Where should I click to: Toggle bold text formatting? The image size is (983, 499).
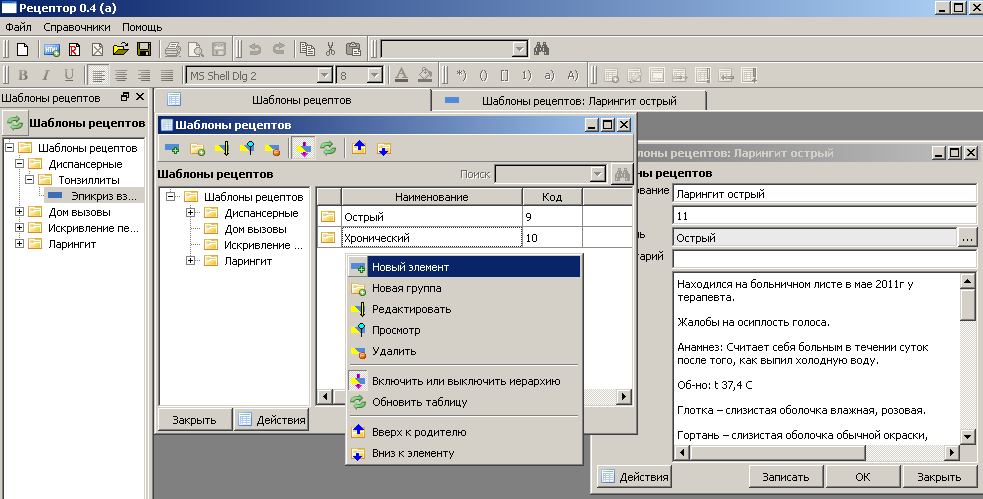[22, 75]
